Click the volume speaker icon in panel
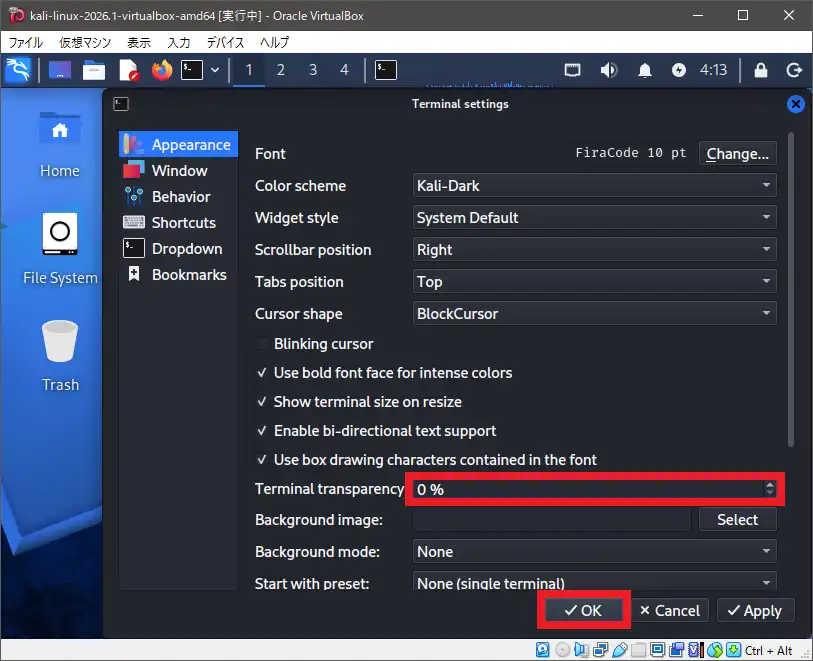This screenshot has width=813, height=661. click(608, 70)
